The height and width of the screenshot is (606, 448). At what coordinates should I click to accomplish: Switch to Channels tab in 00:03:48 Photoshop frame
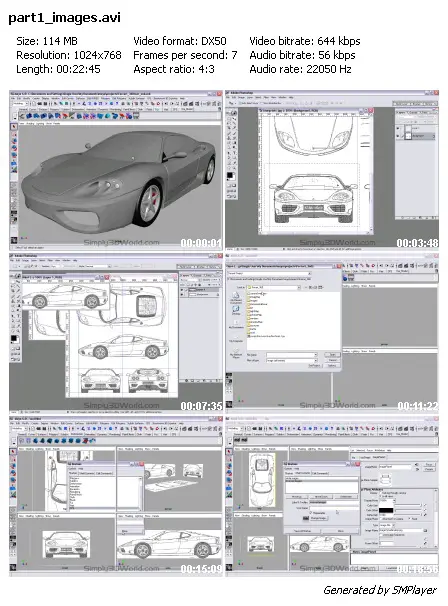pyautogui.click(x=413, y=112)
